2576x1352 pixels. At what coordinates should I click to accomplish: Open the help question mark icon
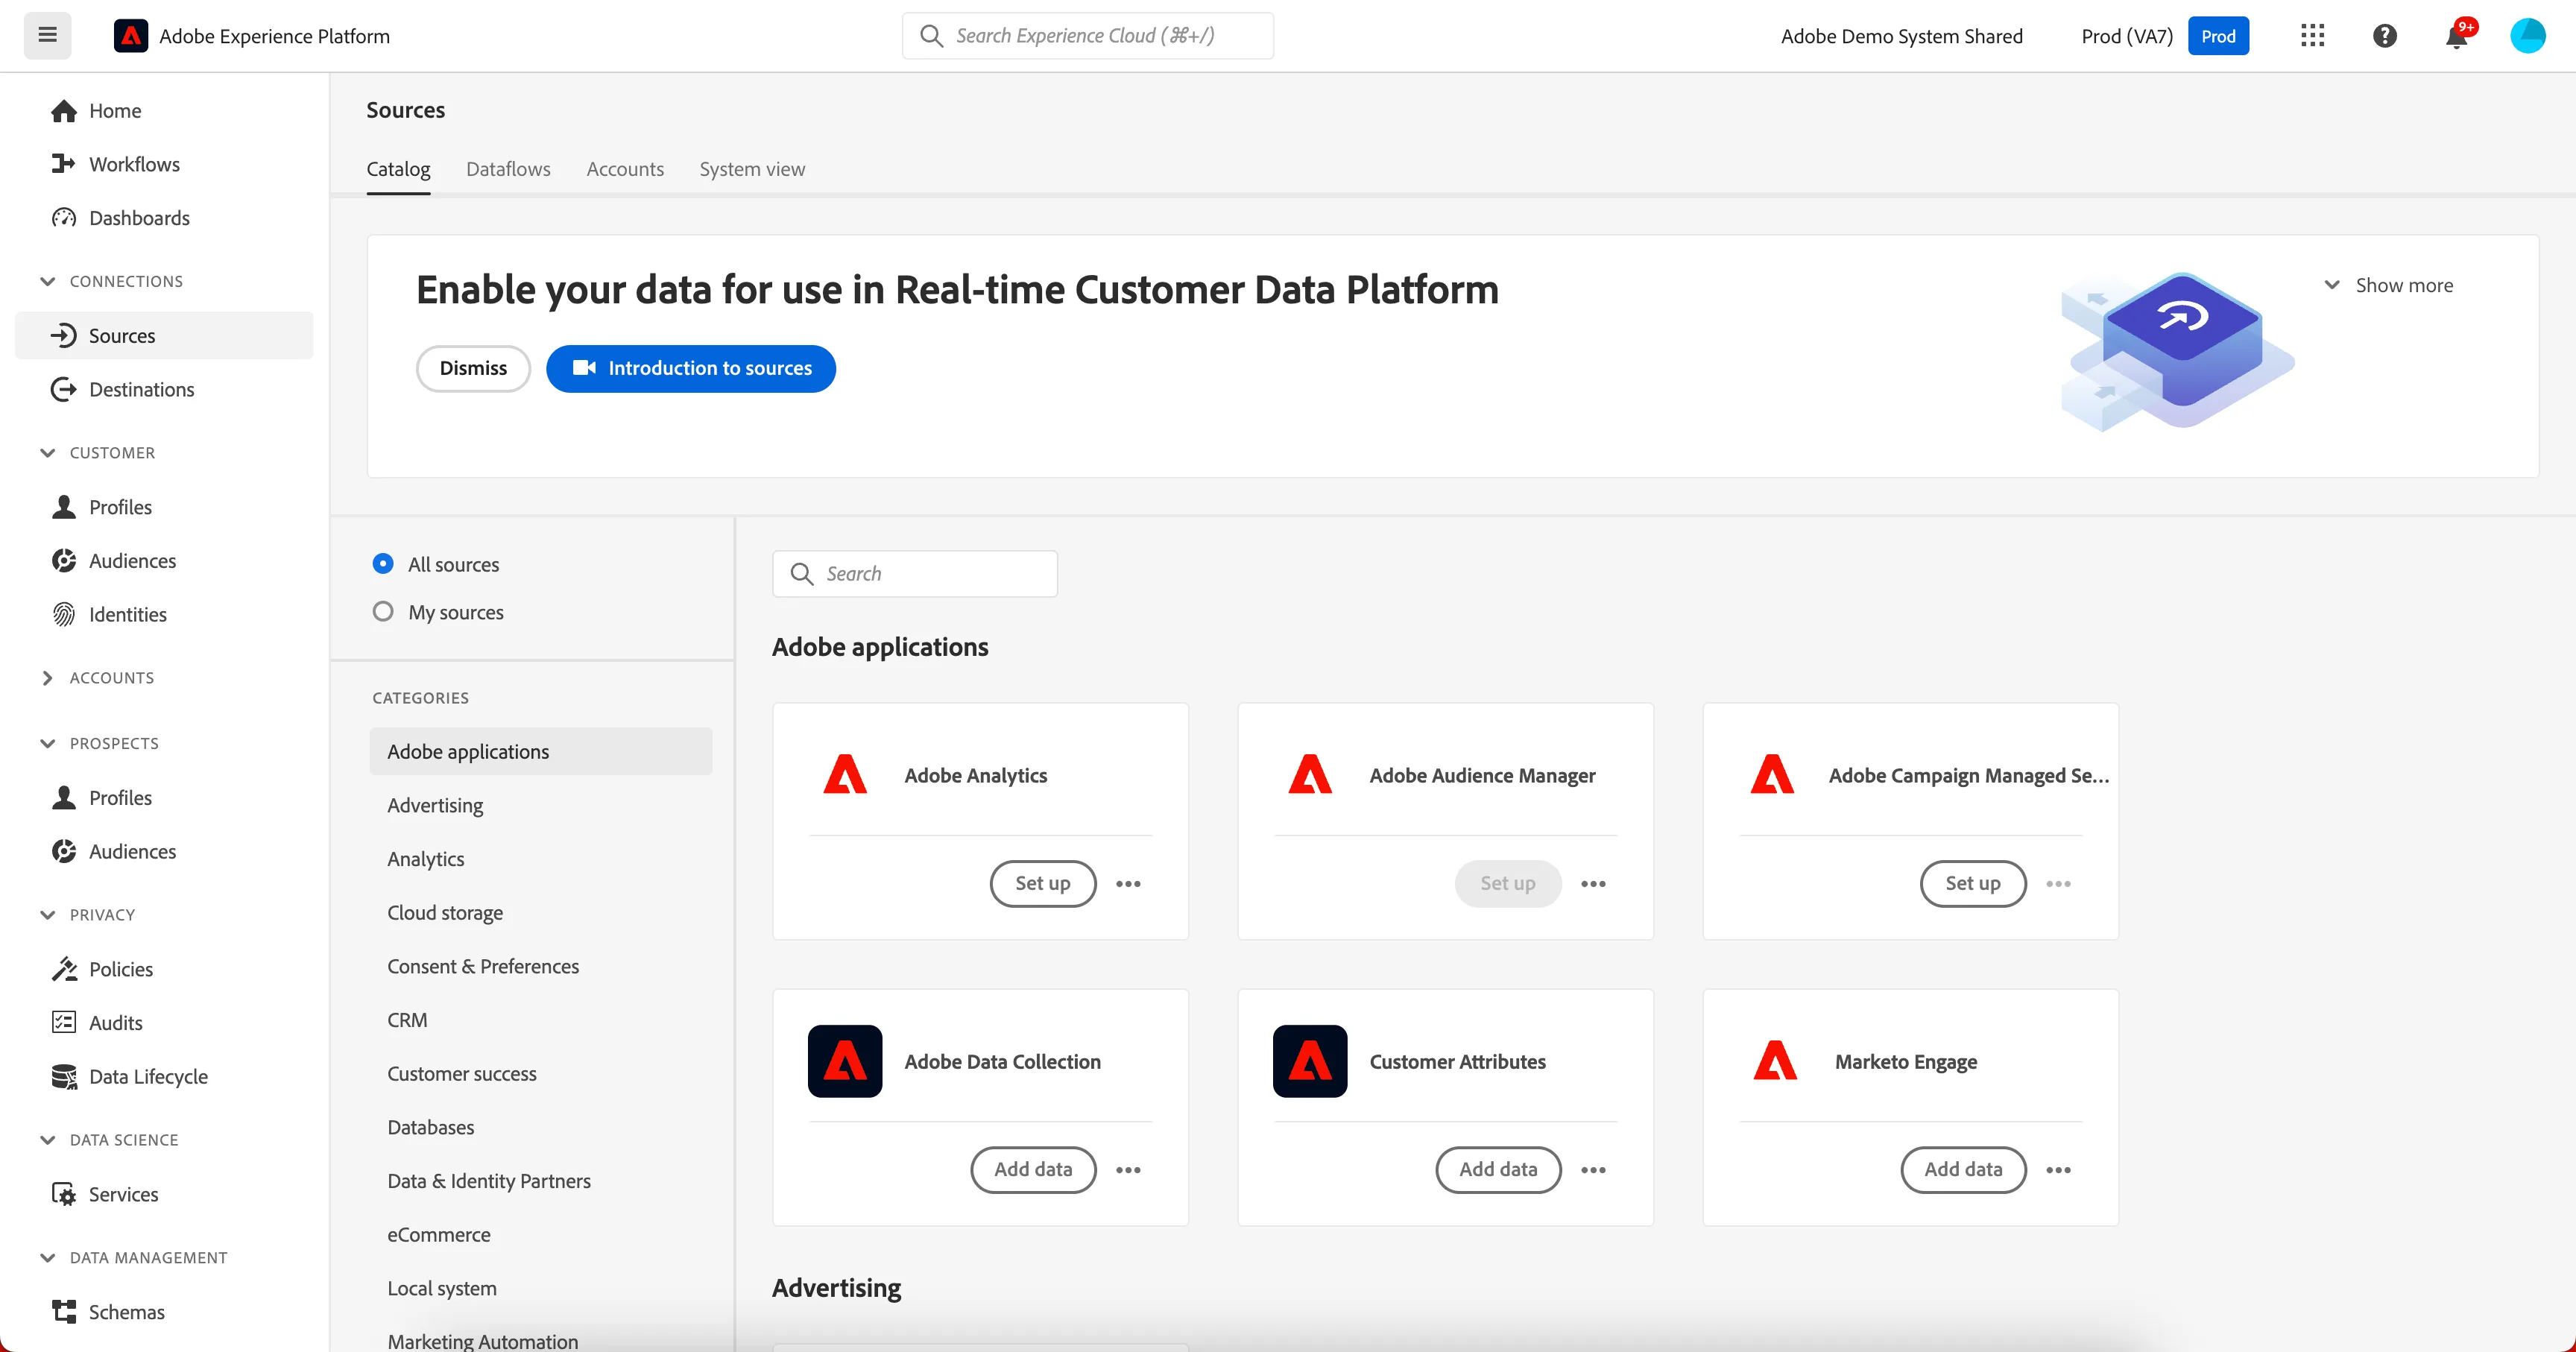coord(2385,36)
